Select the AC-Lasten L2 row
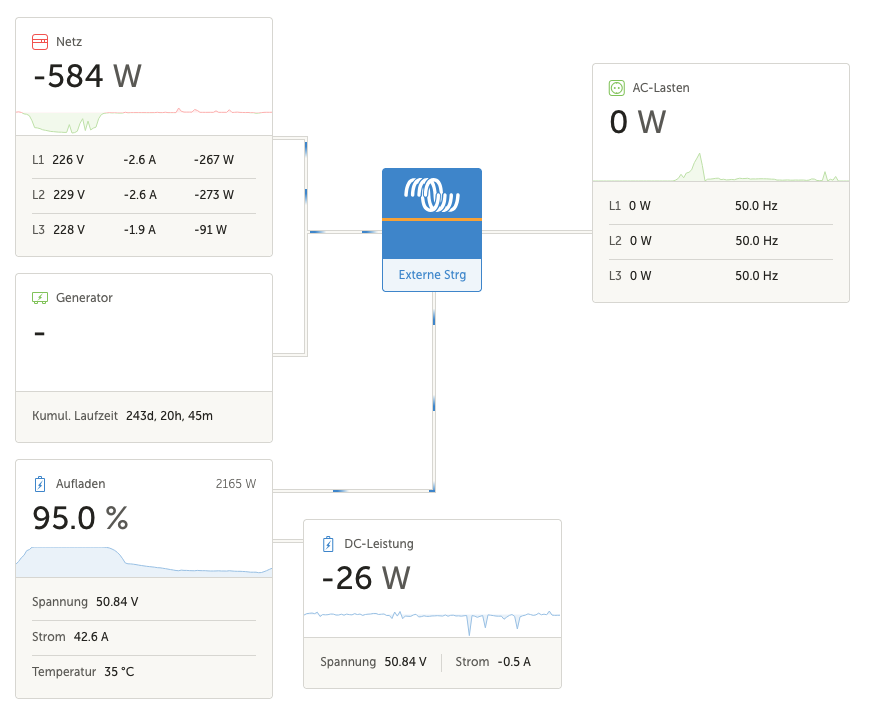The height and width of the screenshot is (724, 869). point(720,241)
